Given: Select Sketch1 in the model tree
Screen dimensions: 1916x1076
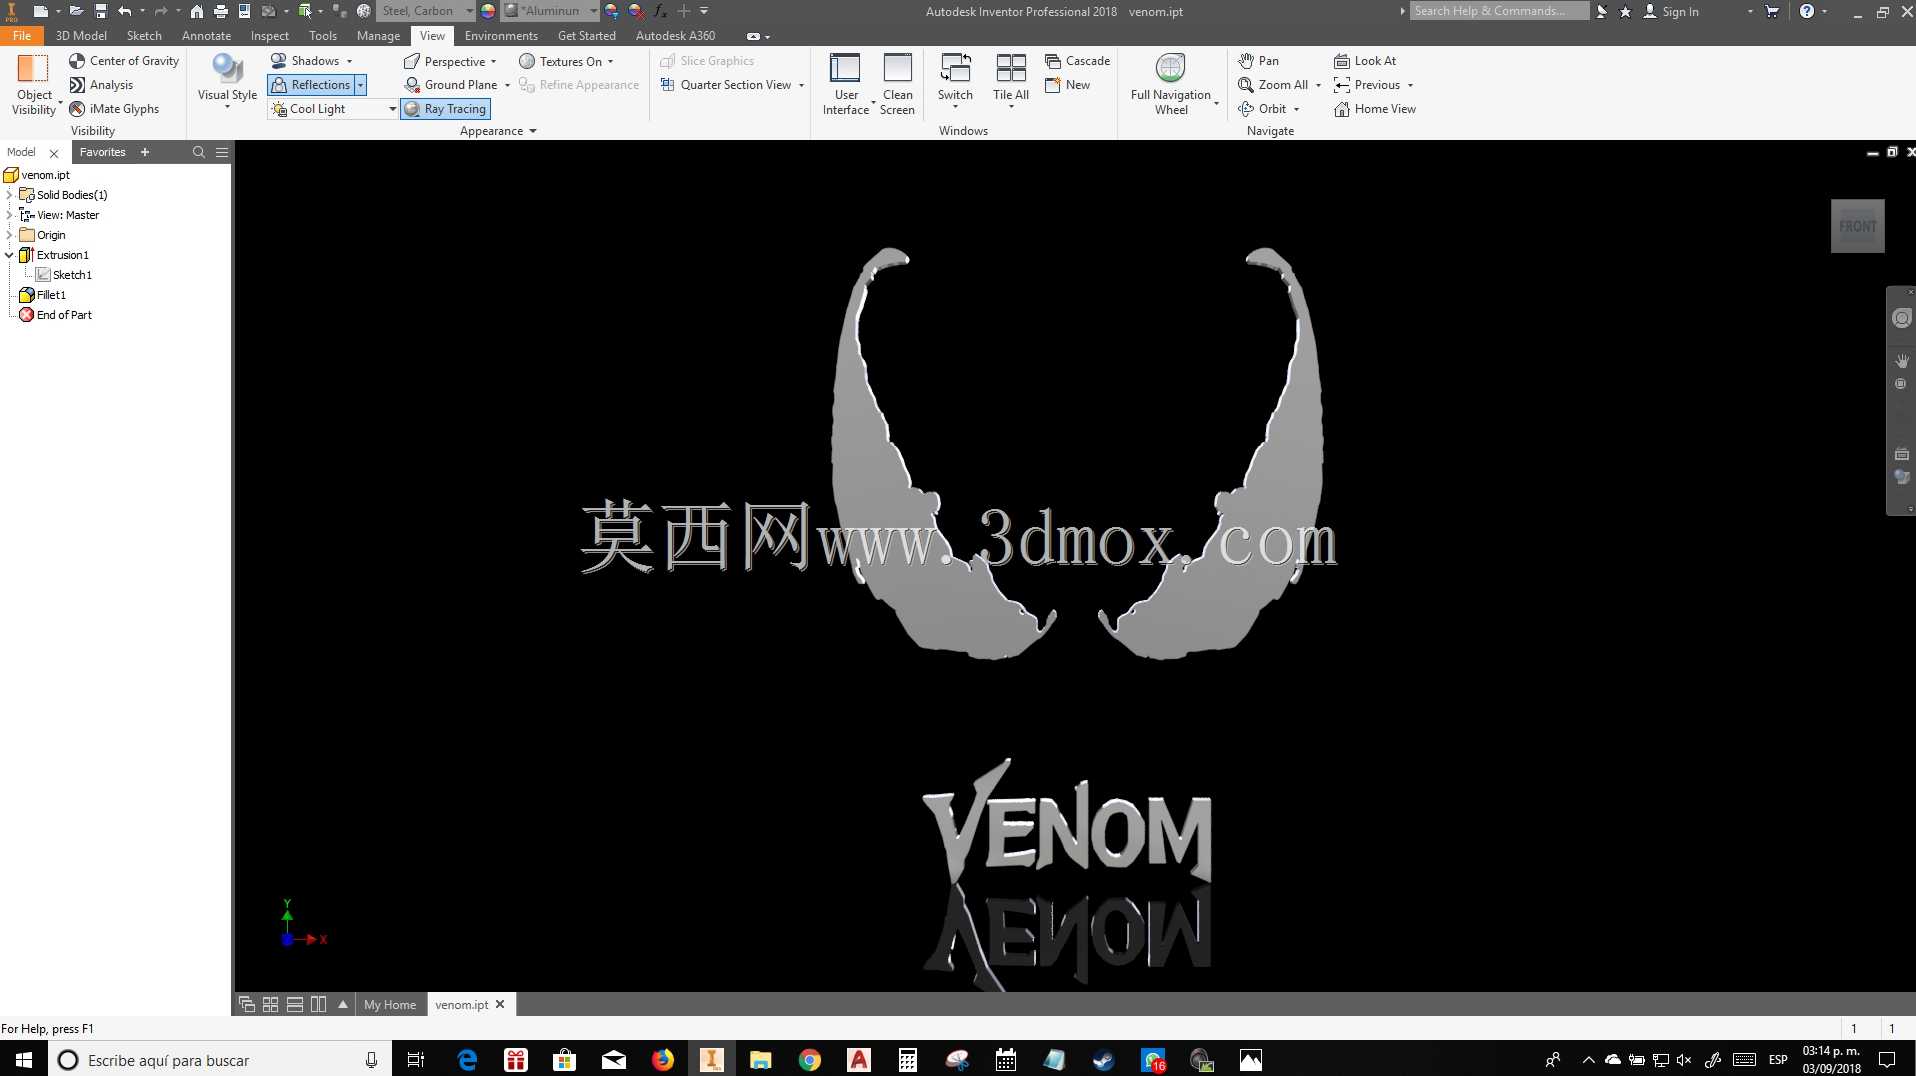Looking at the screenshot, I should click(64, 275).
